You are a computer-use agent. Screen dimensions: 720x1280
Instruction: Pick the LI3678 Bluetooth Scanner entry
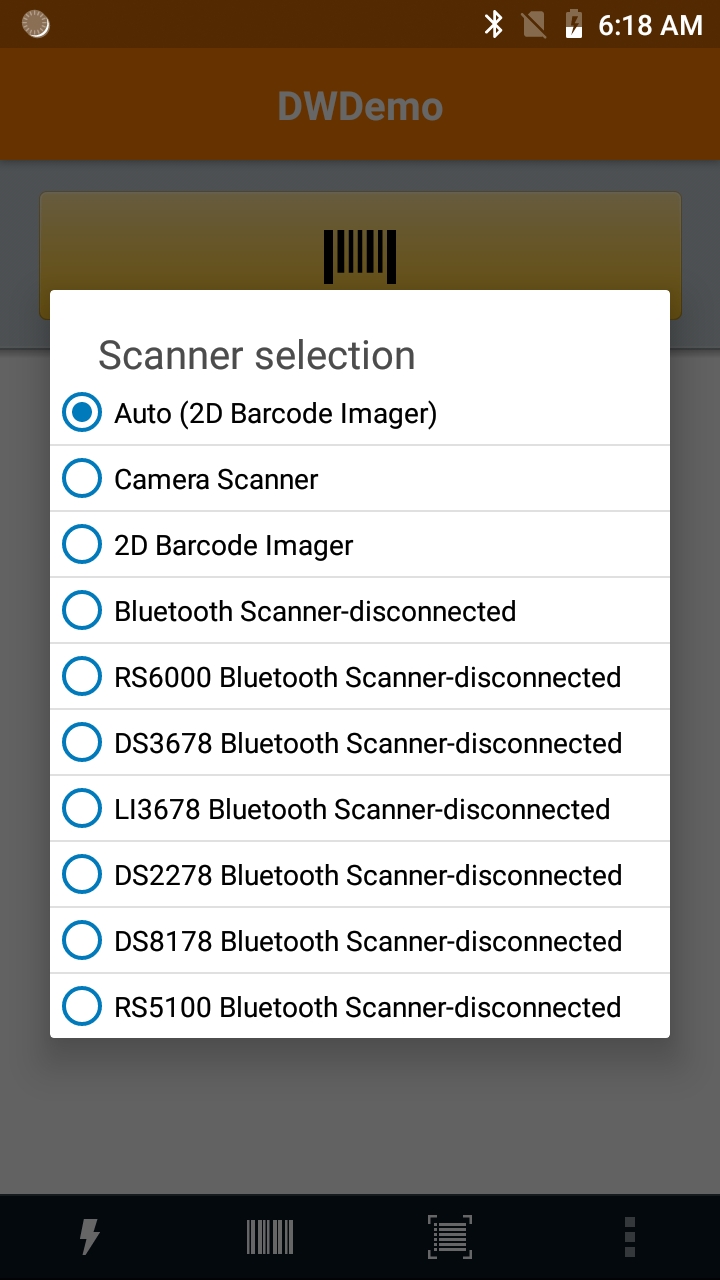pos(82,809)
